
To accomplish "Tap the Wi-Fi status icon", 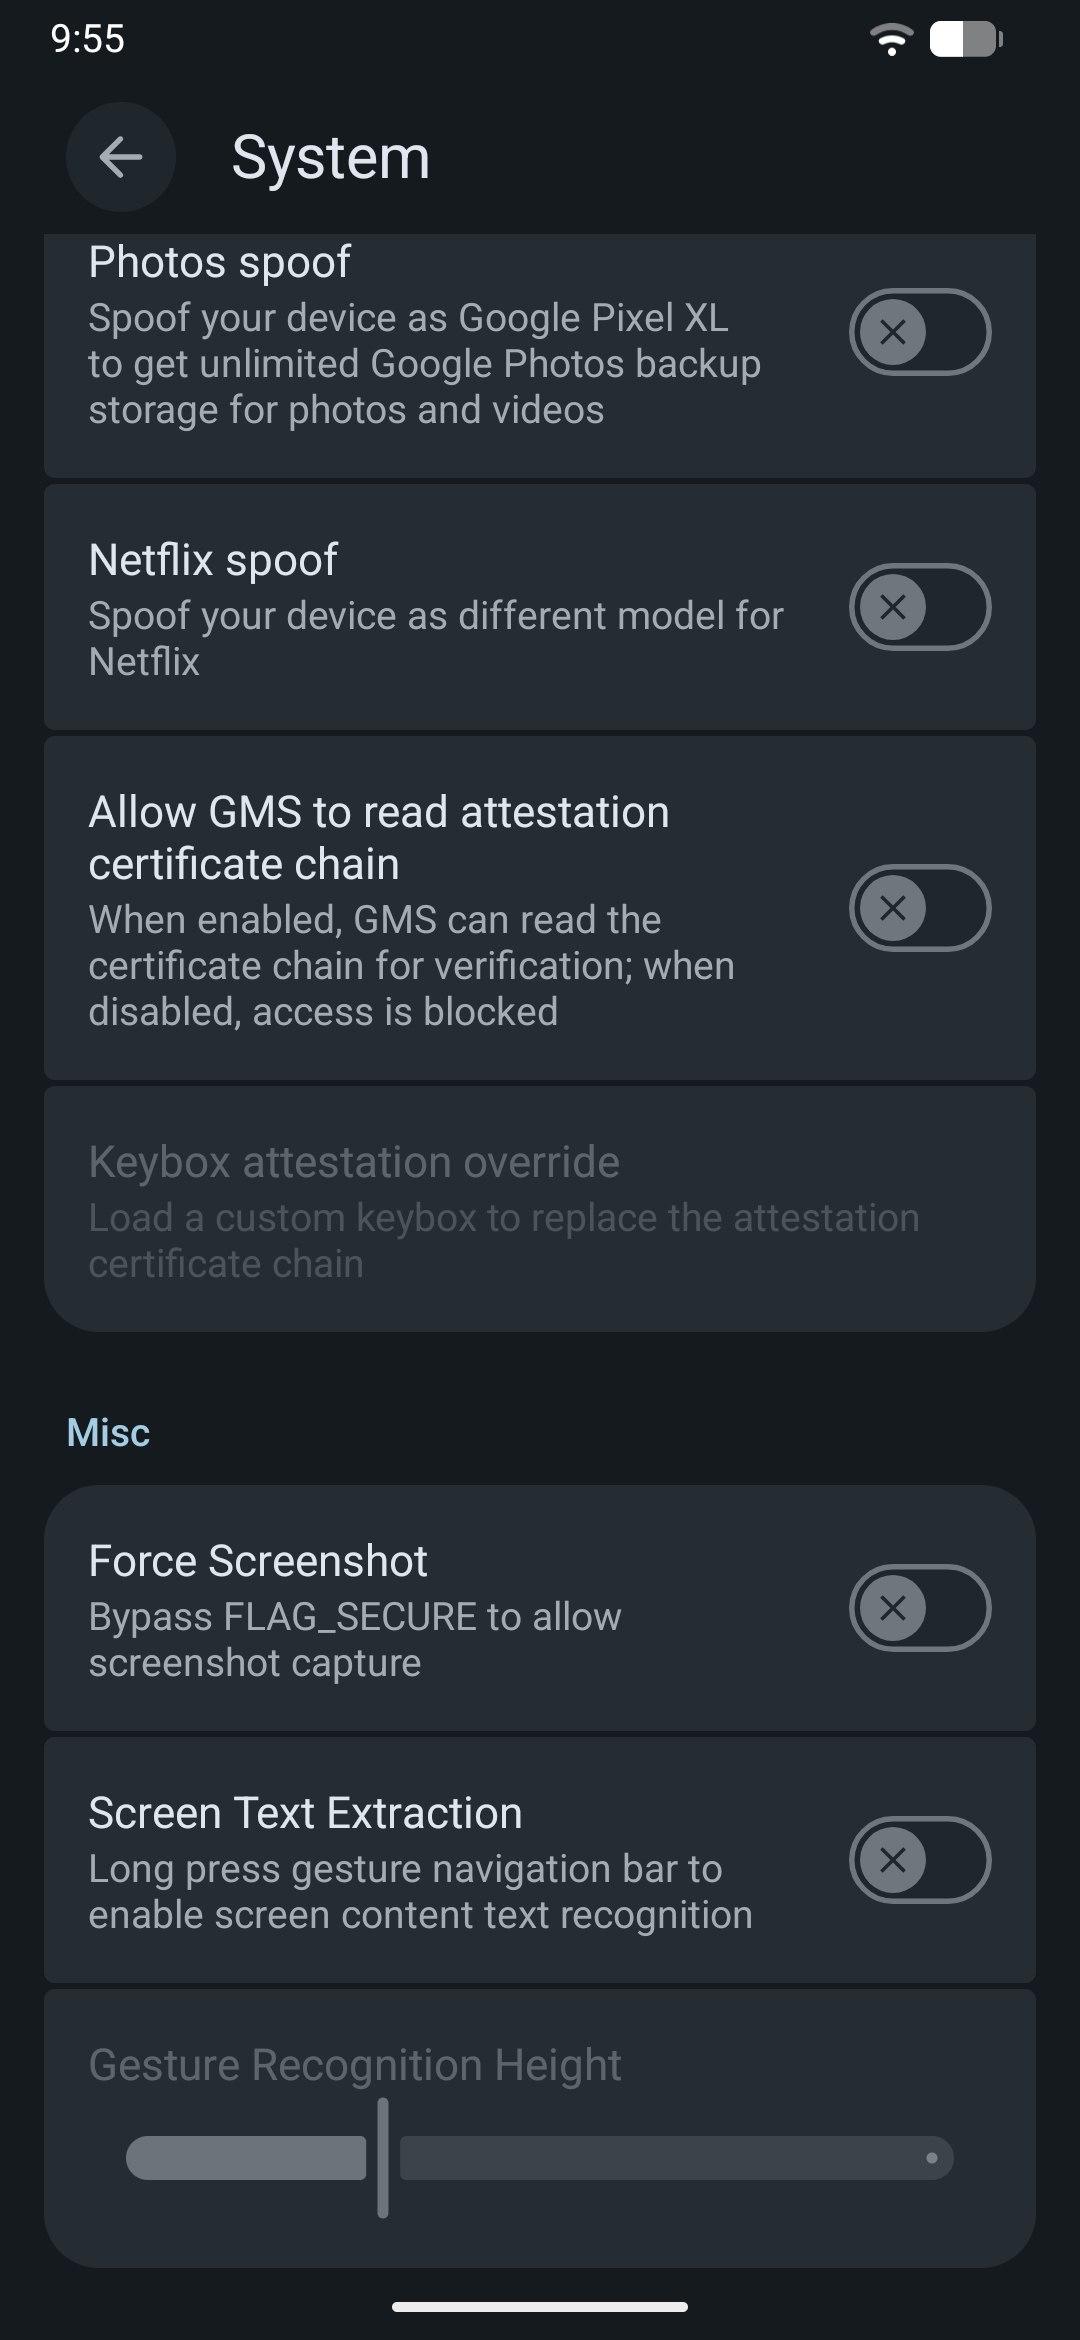I will (891, 40).
